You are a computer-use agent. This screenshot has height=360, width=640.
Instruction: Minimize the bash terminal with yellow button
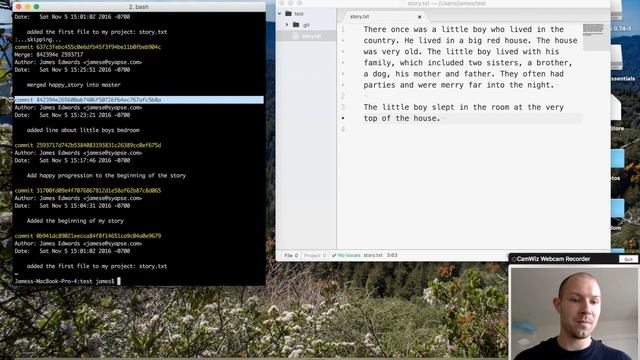(x=27, y=7)
